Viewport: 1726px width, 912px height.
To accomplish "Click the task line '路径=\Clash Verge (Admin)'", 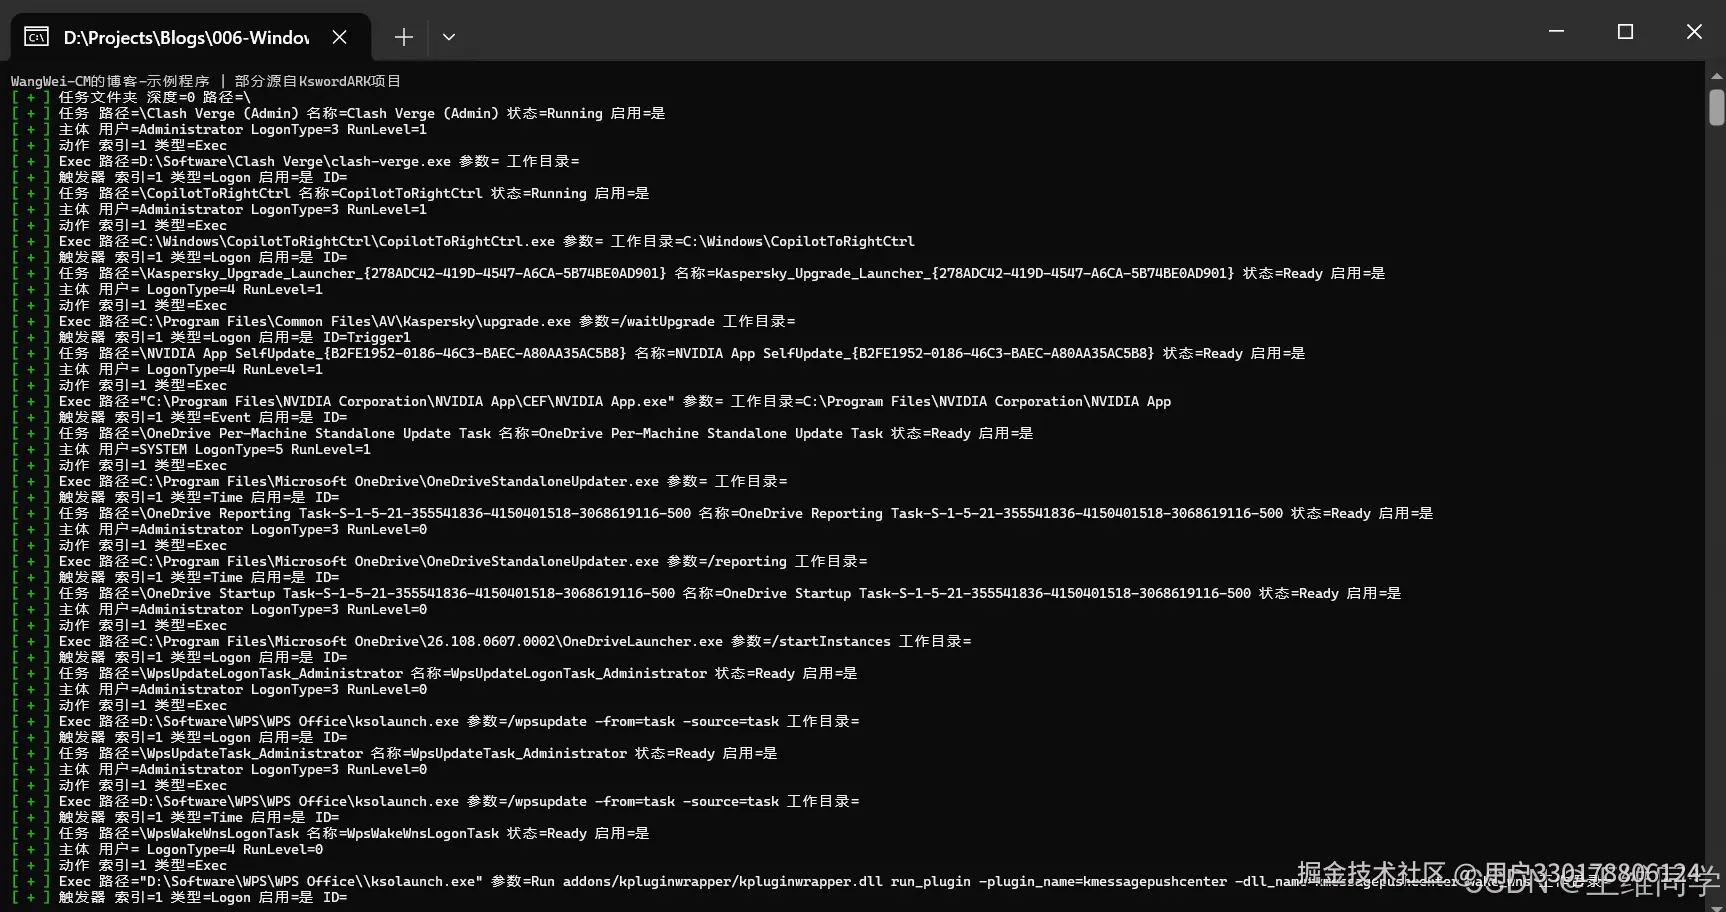I will [338, 113].
